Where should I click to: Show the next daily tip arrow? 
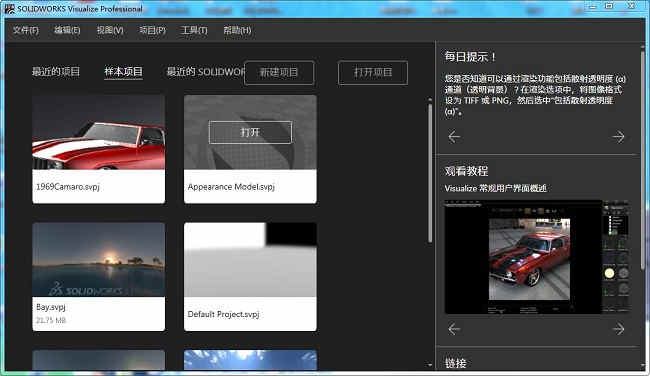[x=618, y=136]
